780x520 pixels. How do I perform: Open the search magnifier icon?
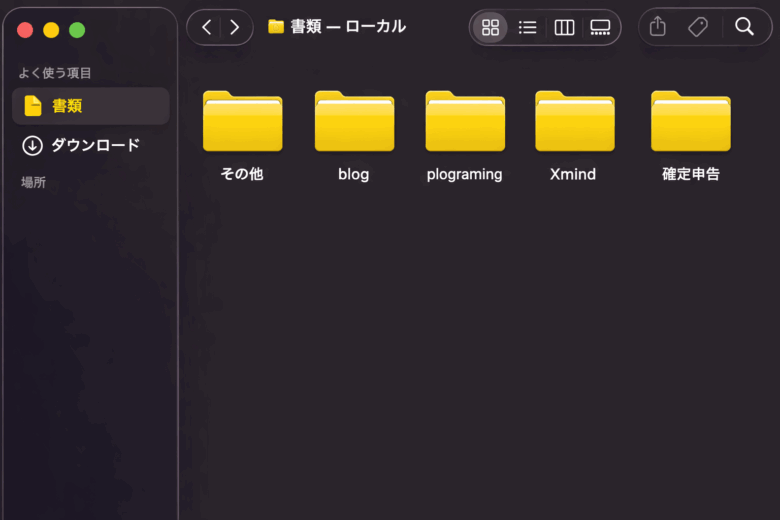[x=744, y=27]
